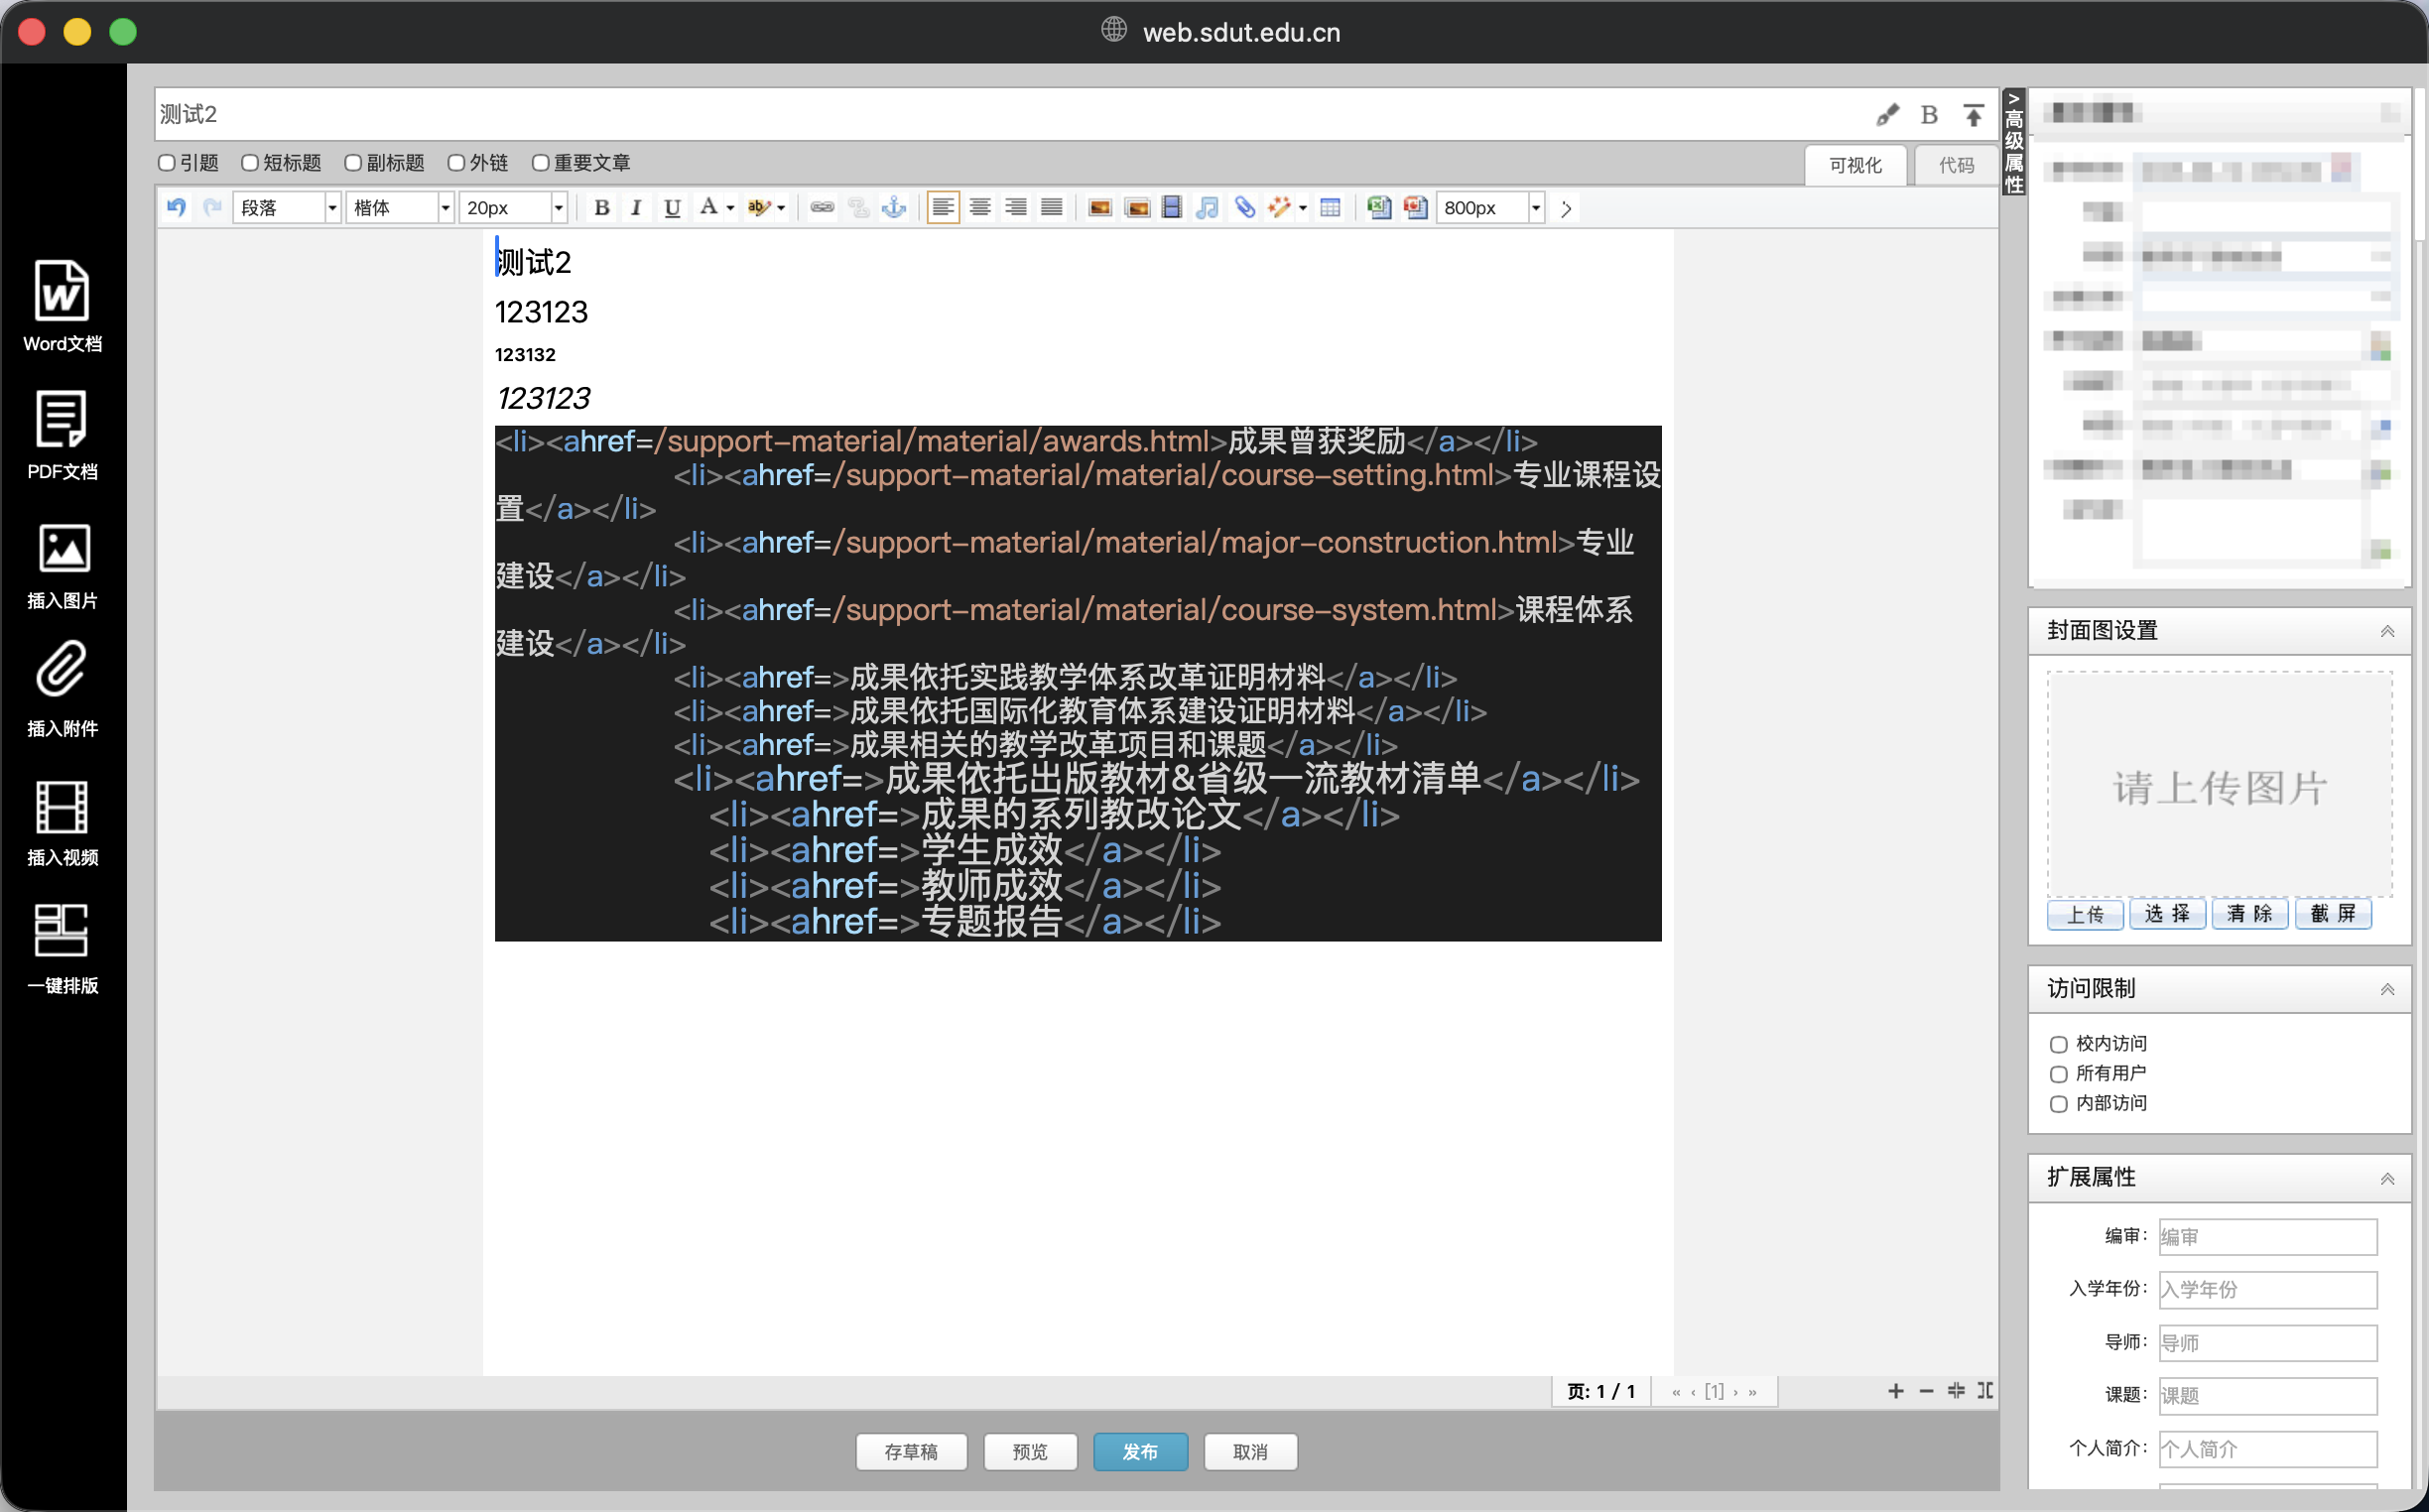Insert a table via the table icon

(1330, 207)
